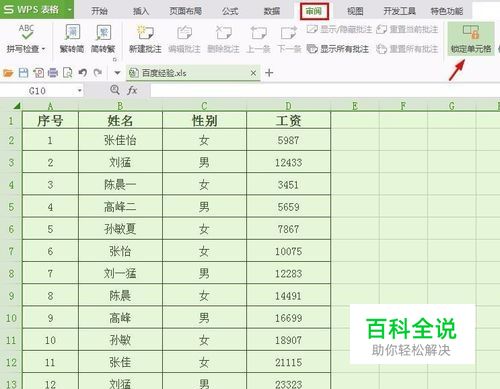Convert Traditional to Simplified (繁转简)
The height and width of the screenshot is (389, 500).
(72, 39)
